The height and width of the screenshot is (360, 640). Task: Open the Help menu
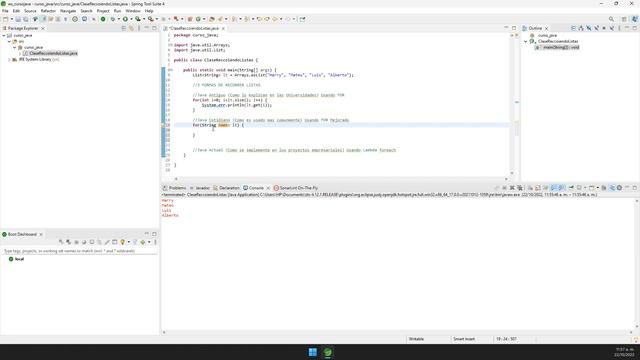tap(149, 11)
